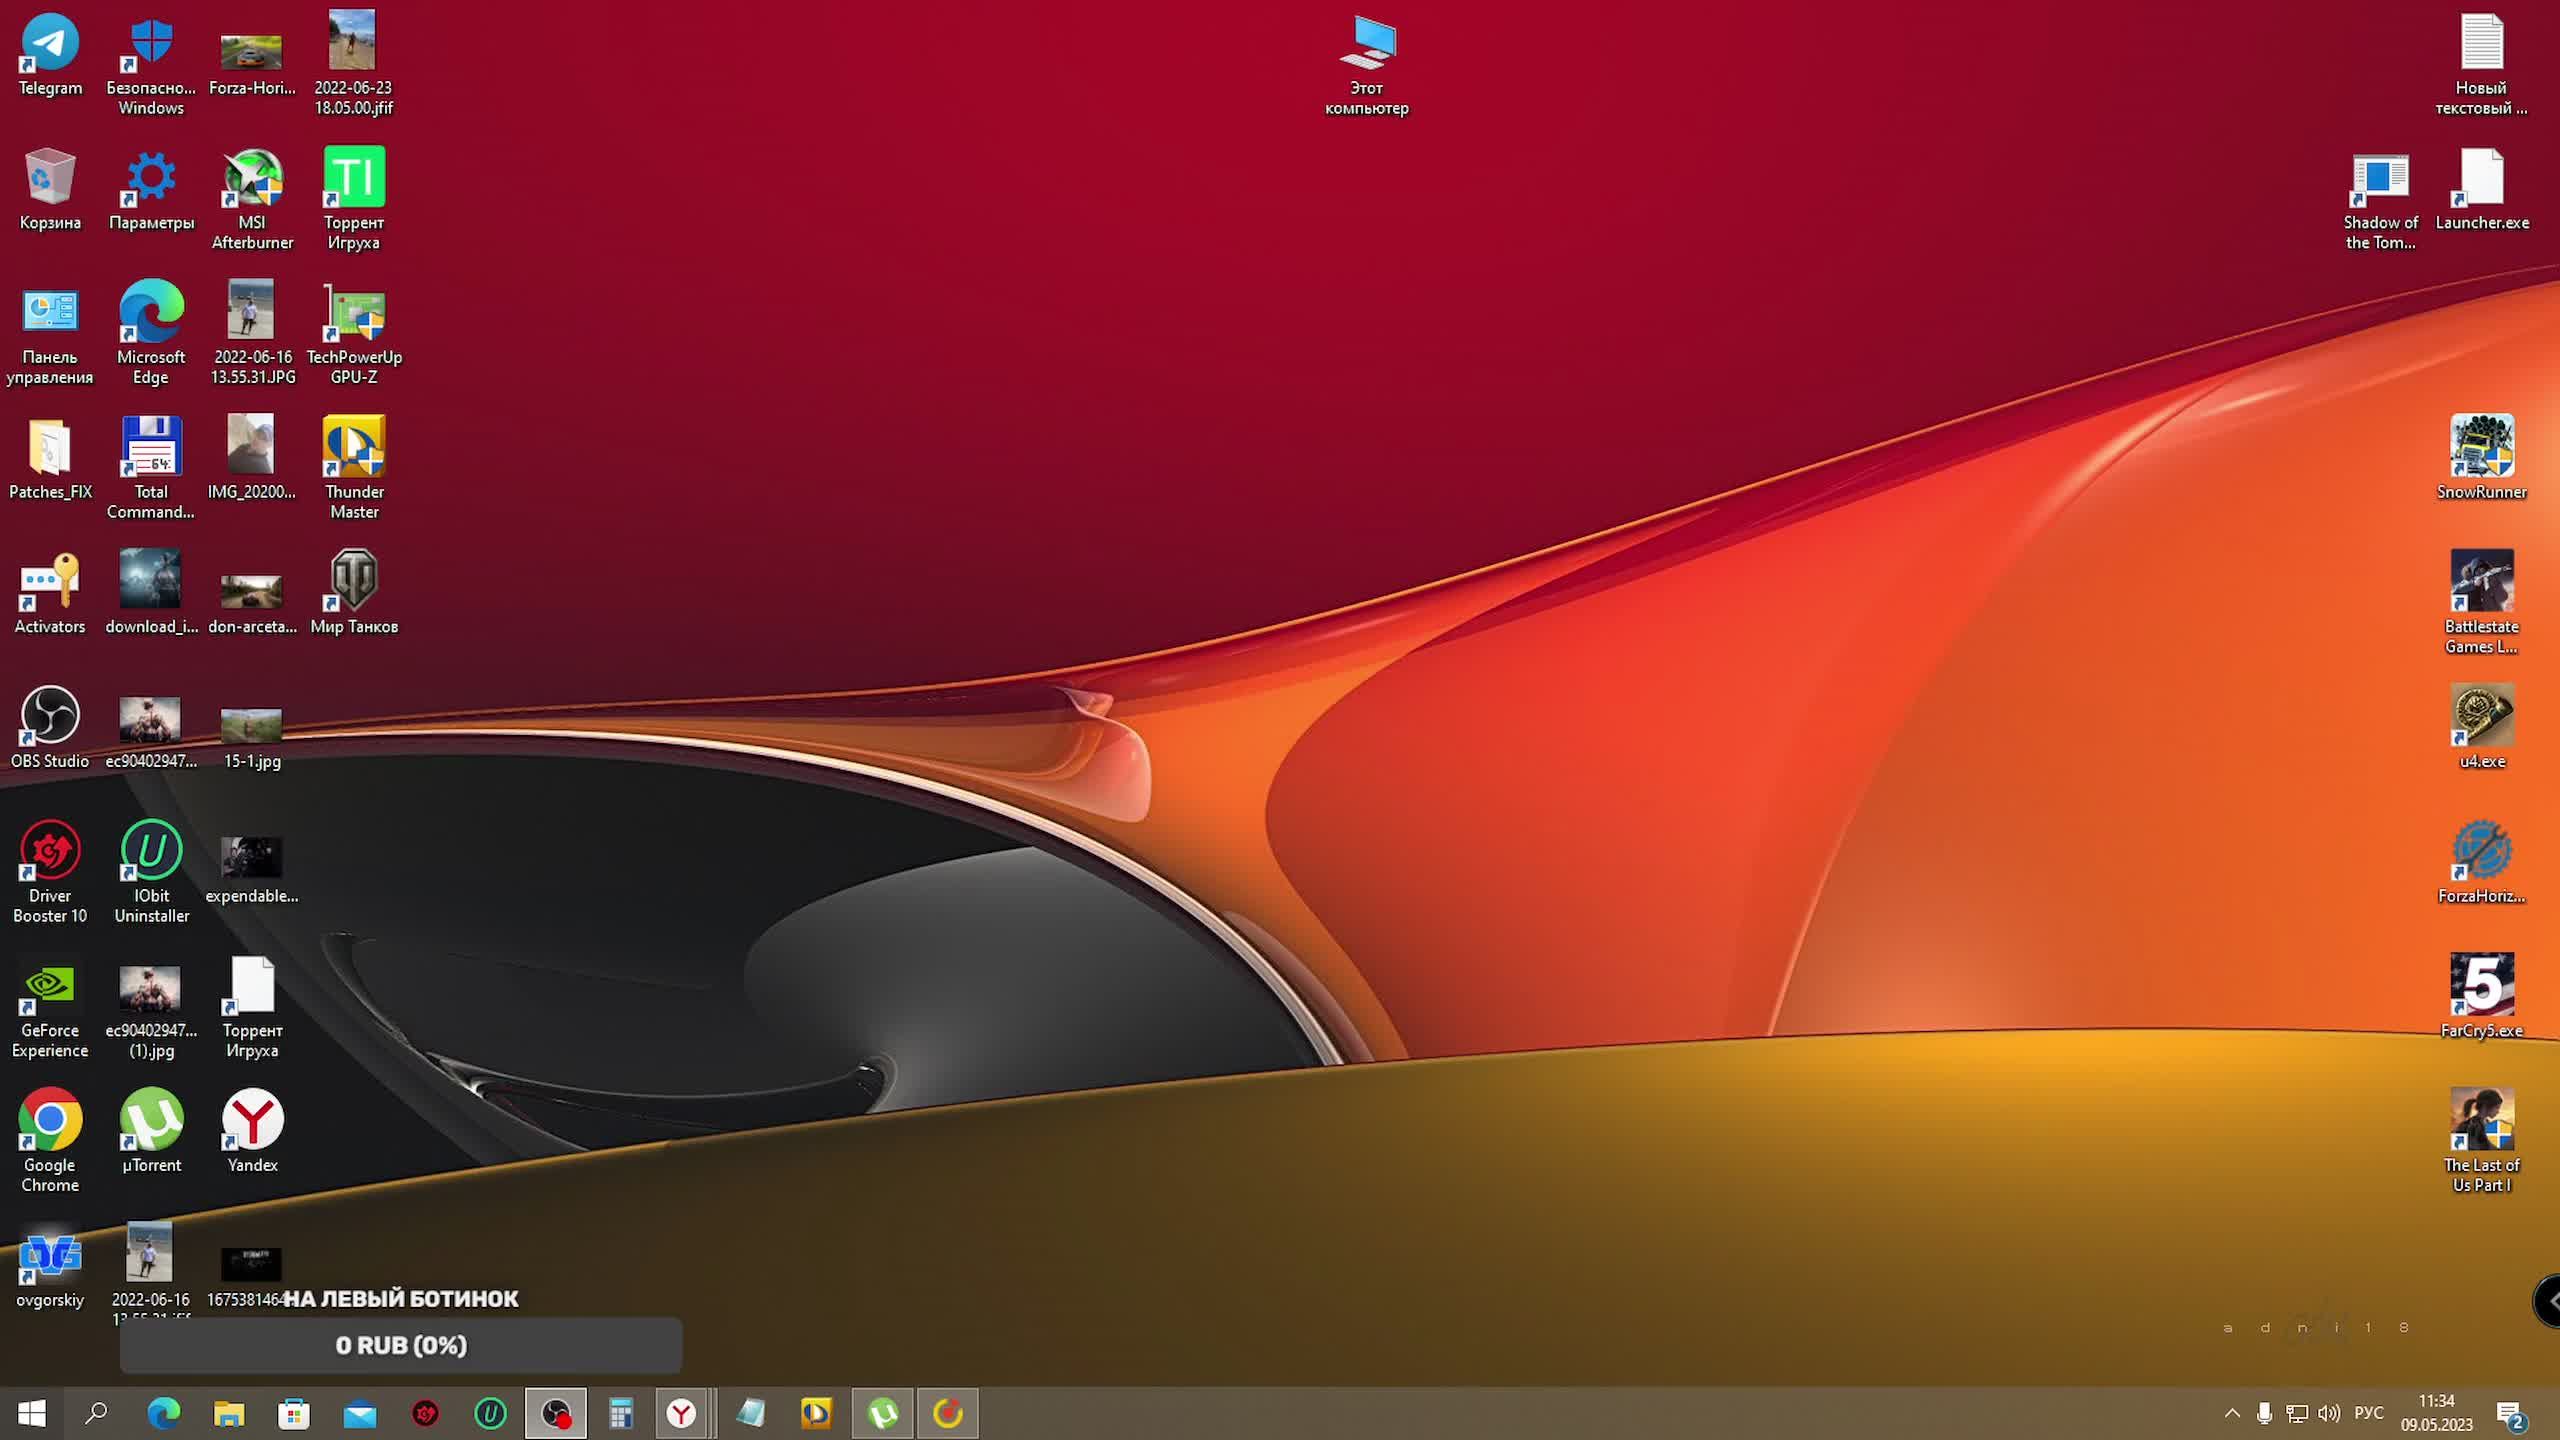Click the taskbar clock and date
The width and height of the screenshot is (2560, 1440).
(x=2436, y=1413)
